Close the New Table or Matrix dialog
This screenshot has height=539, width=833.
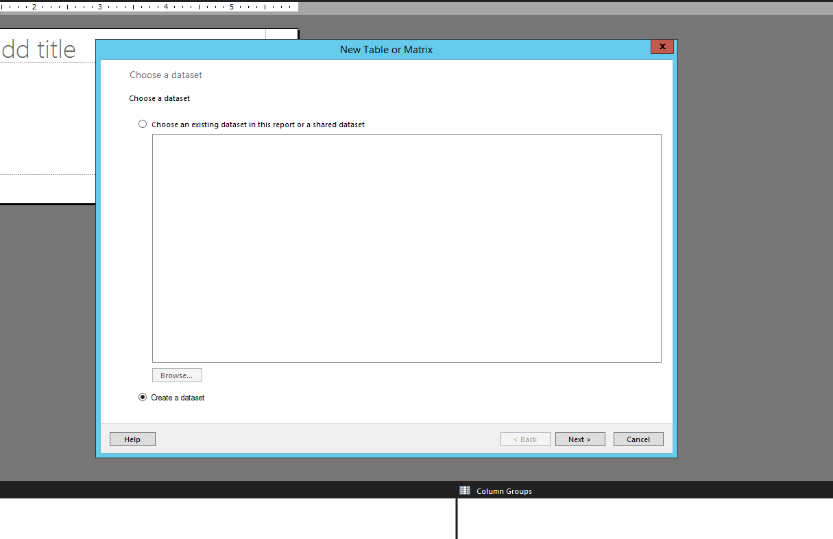(x=662, y=47)
